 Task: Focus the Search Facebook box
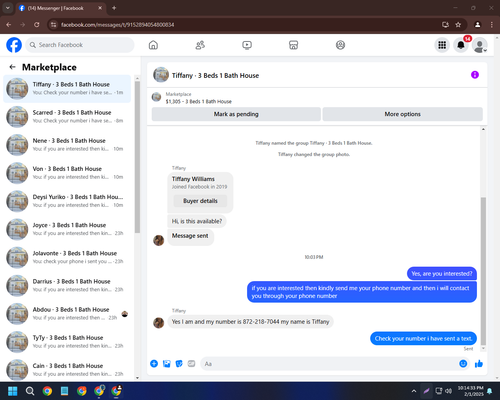(x=80, y=45)
